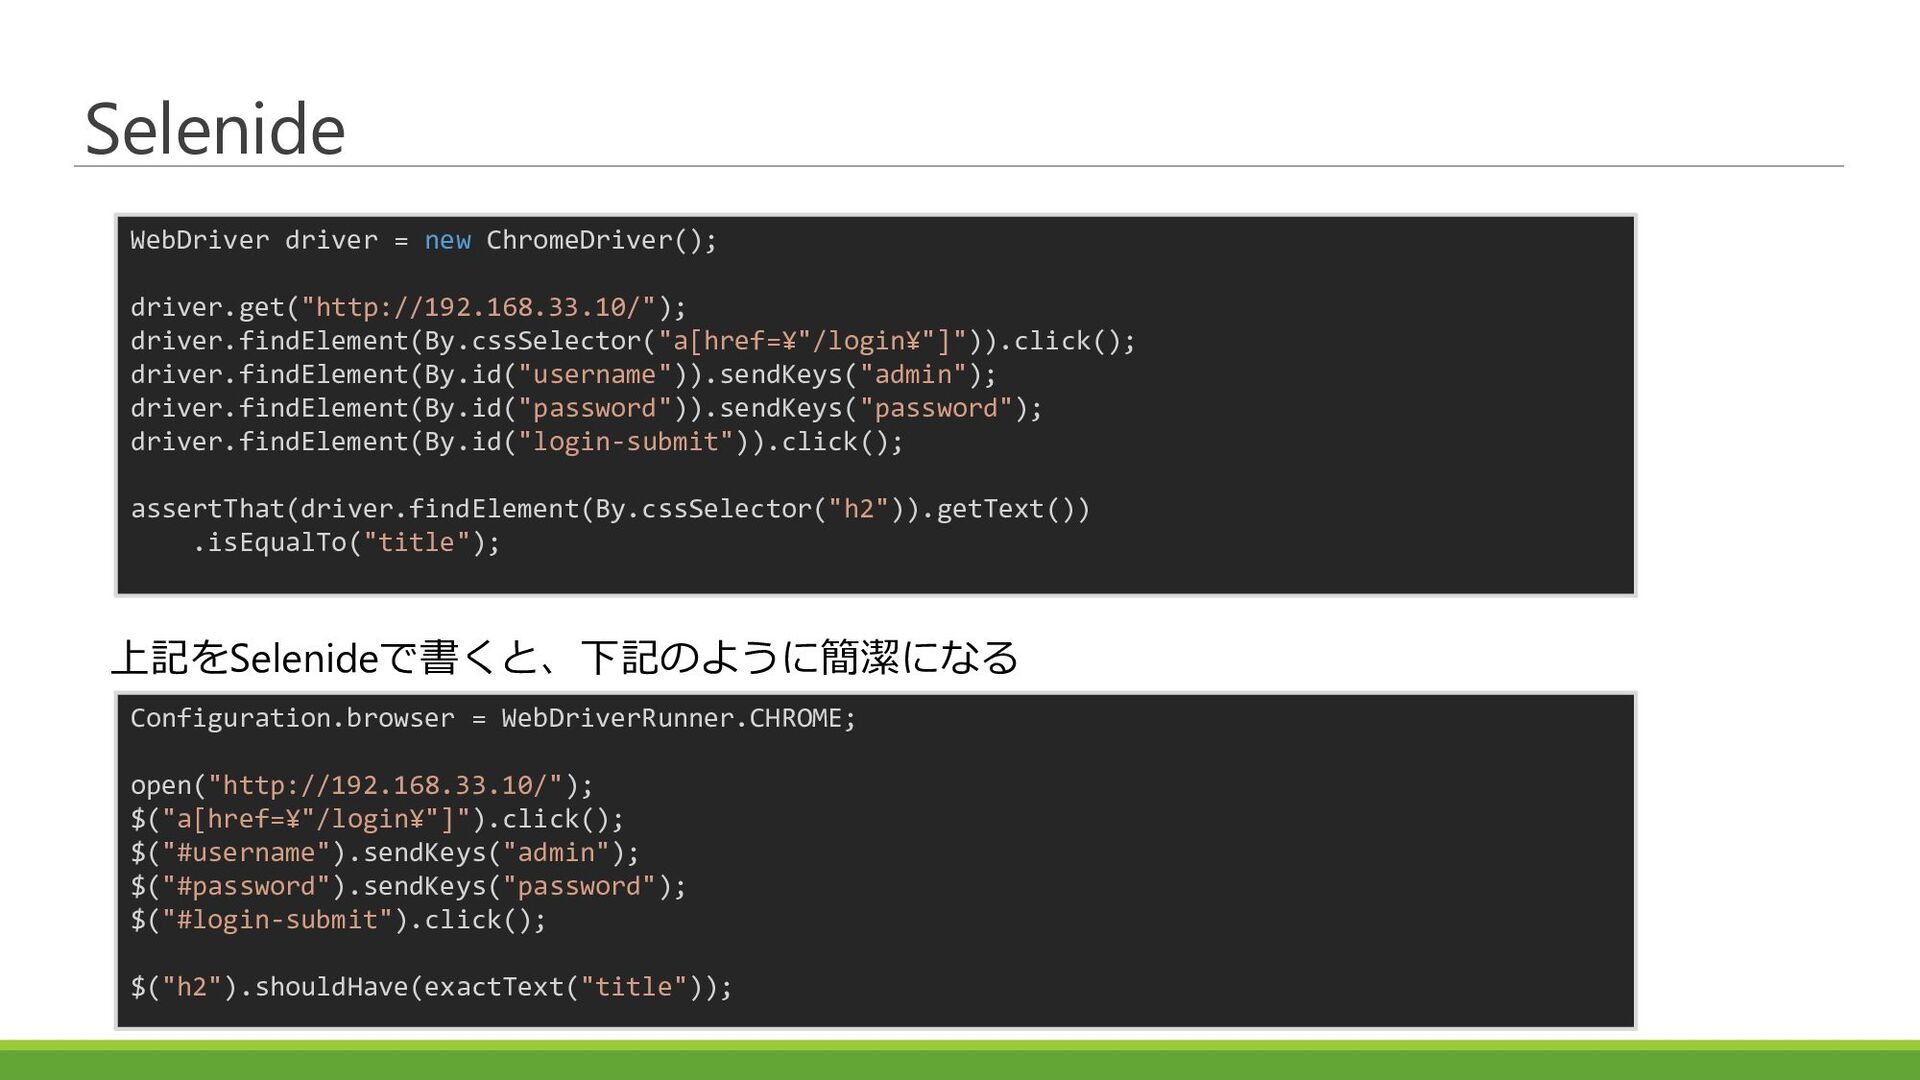Click the .isEqualTo("title") line
This screenshot has height=1080, width=1920.
pos(345,543)
